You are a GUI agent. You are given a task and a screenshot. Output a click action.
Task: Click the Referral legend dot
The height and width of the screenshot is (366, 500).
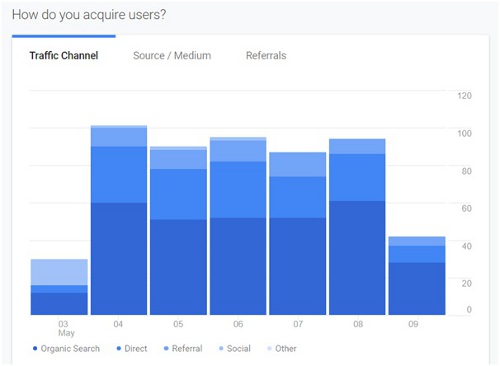pos(166,348)
